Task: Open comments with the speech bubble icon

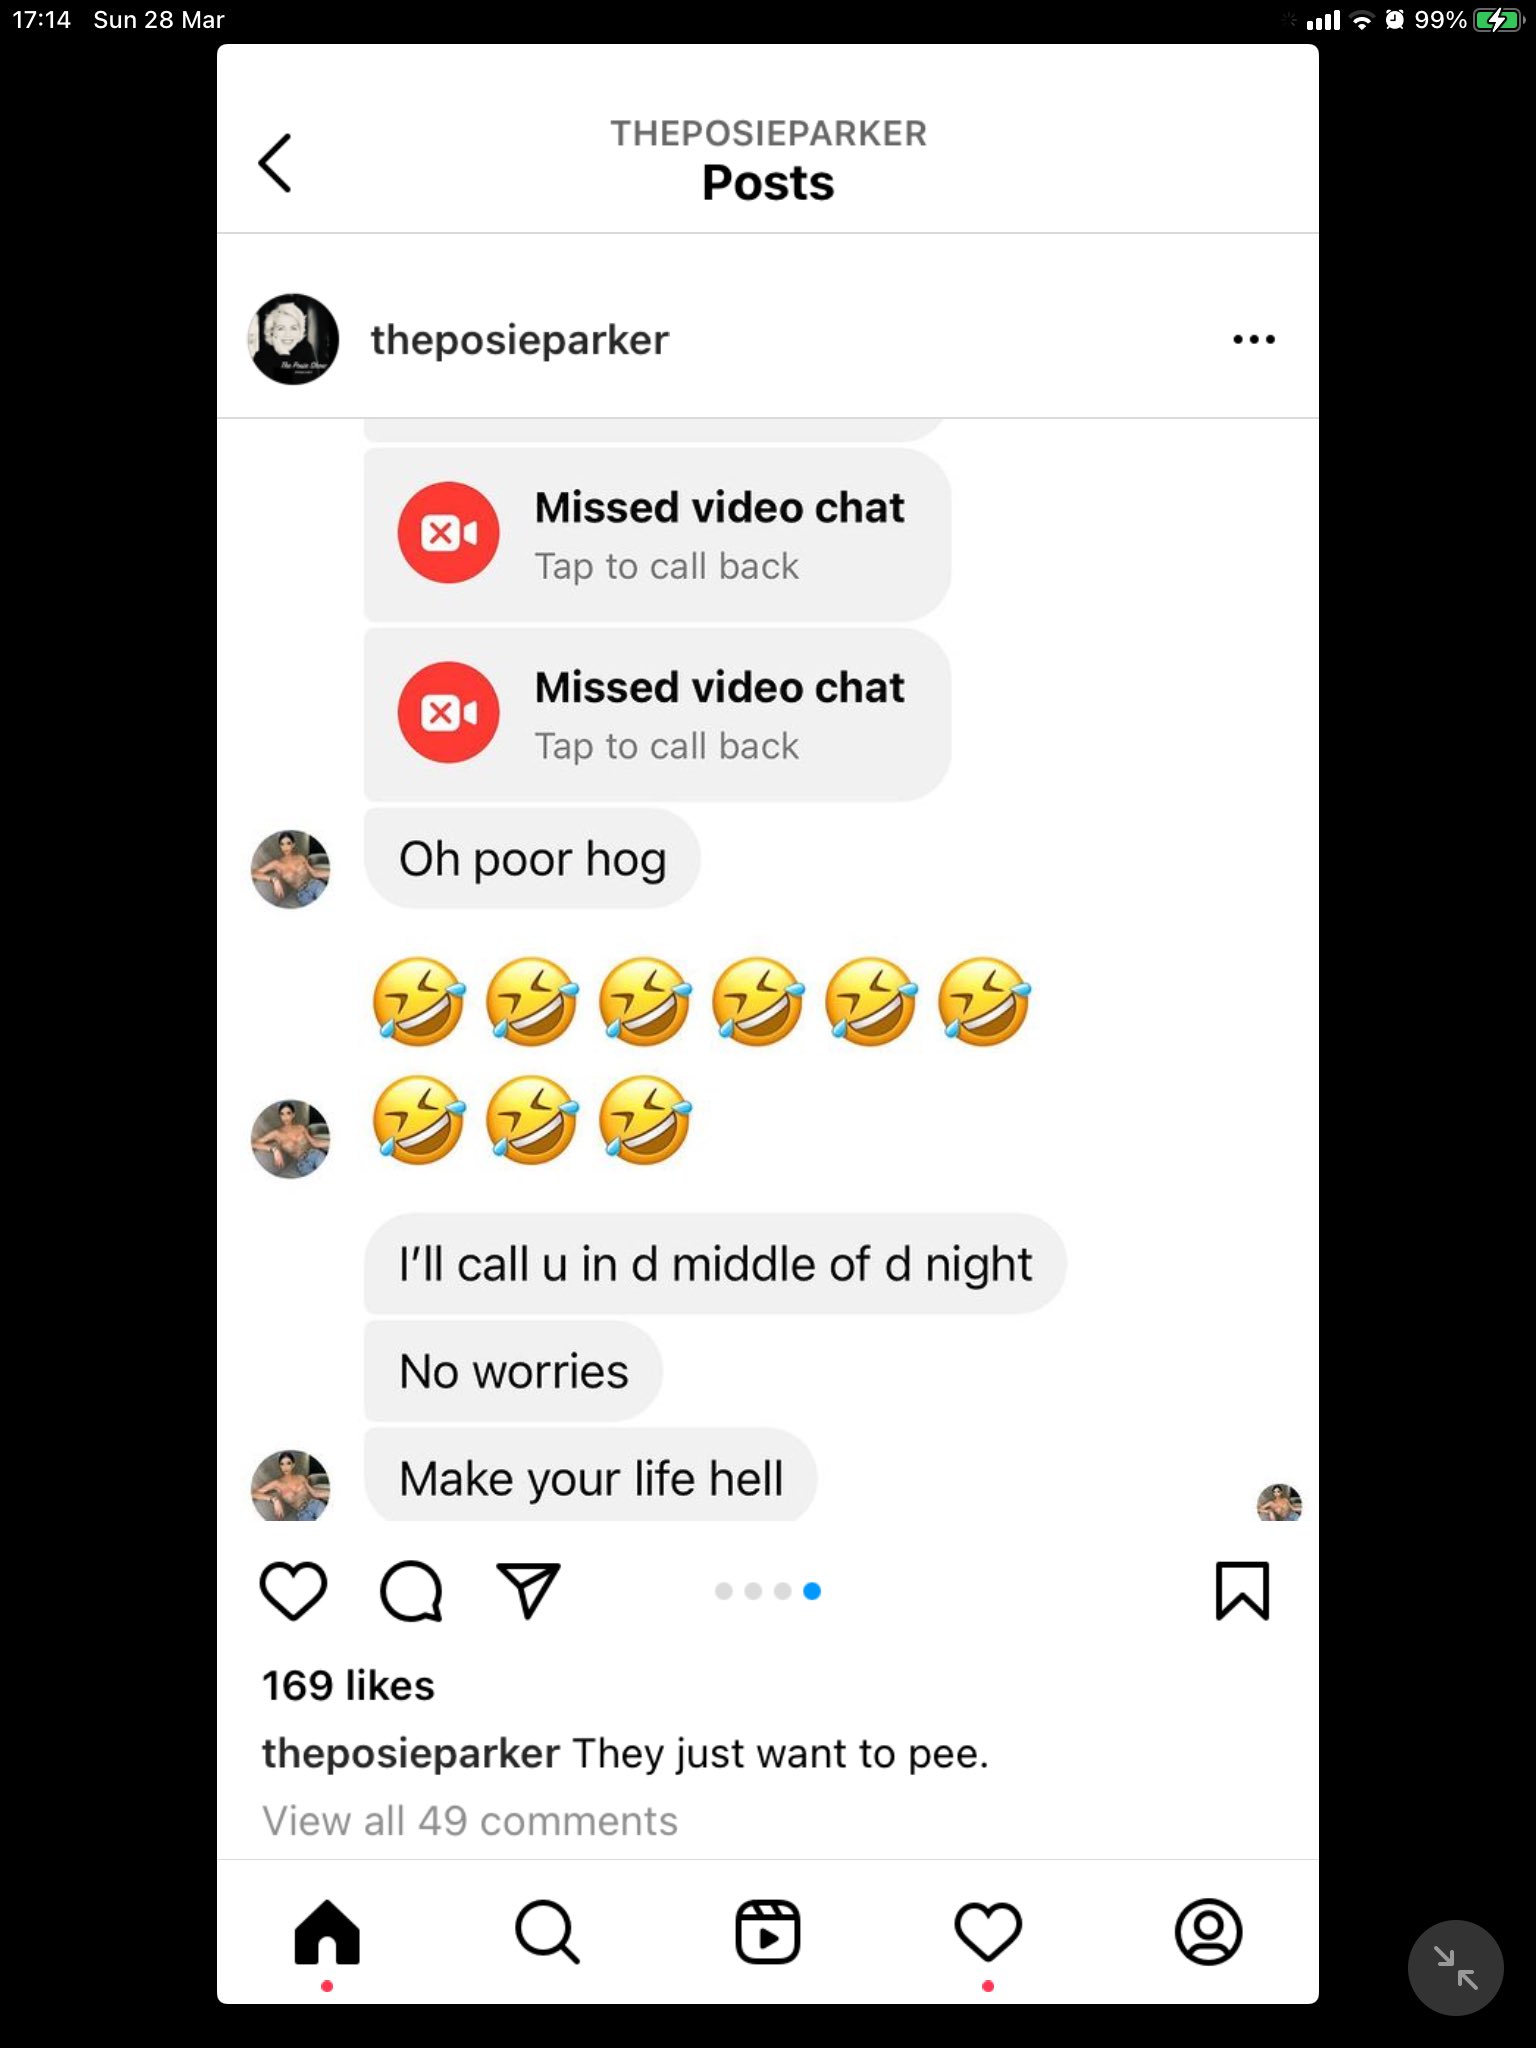Action: (x=411, y=1590)
